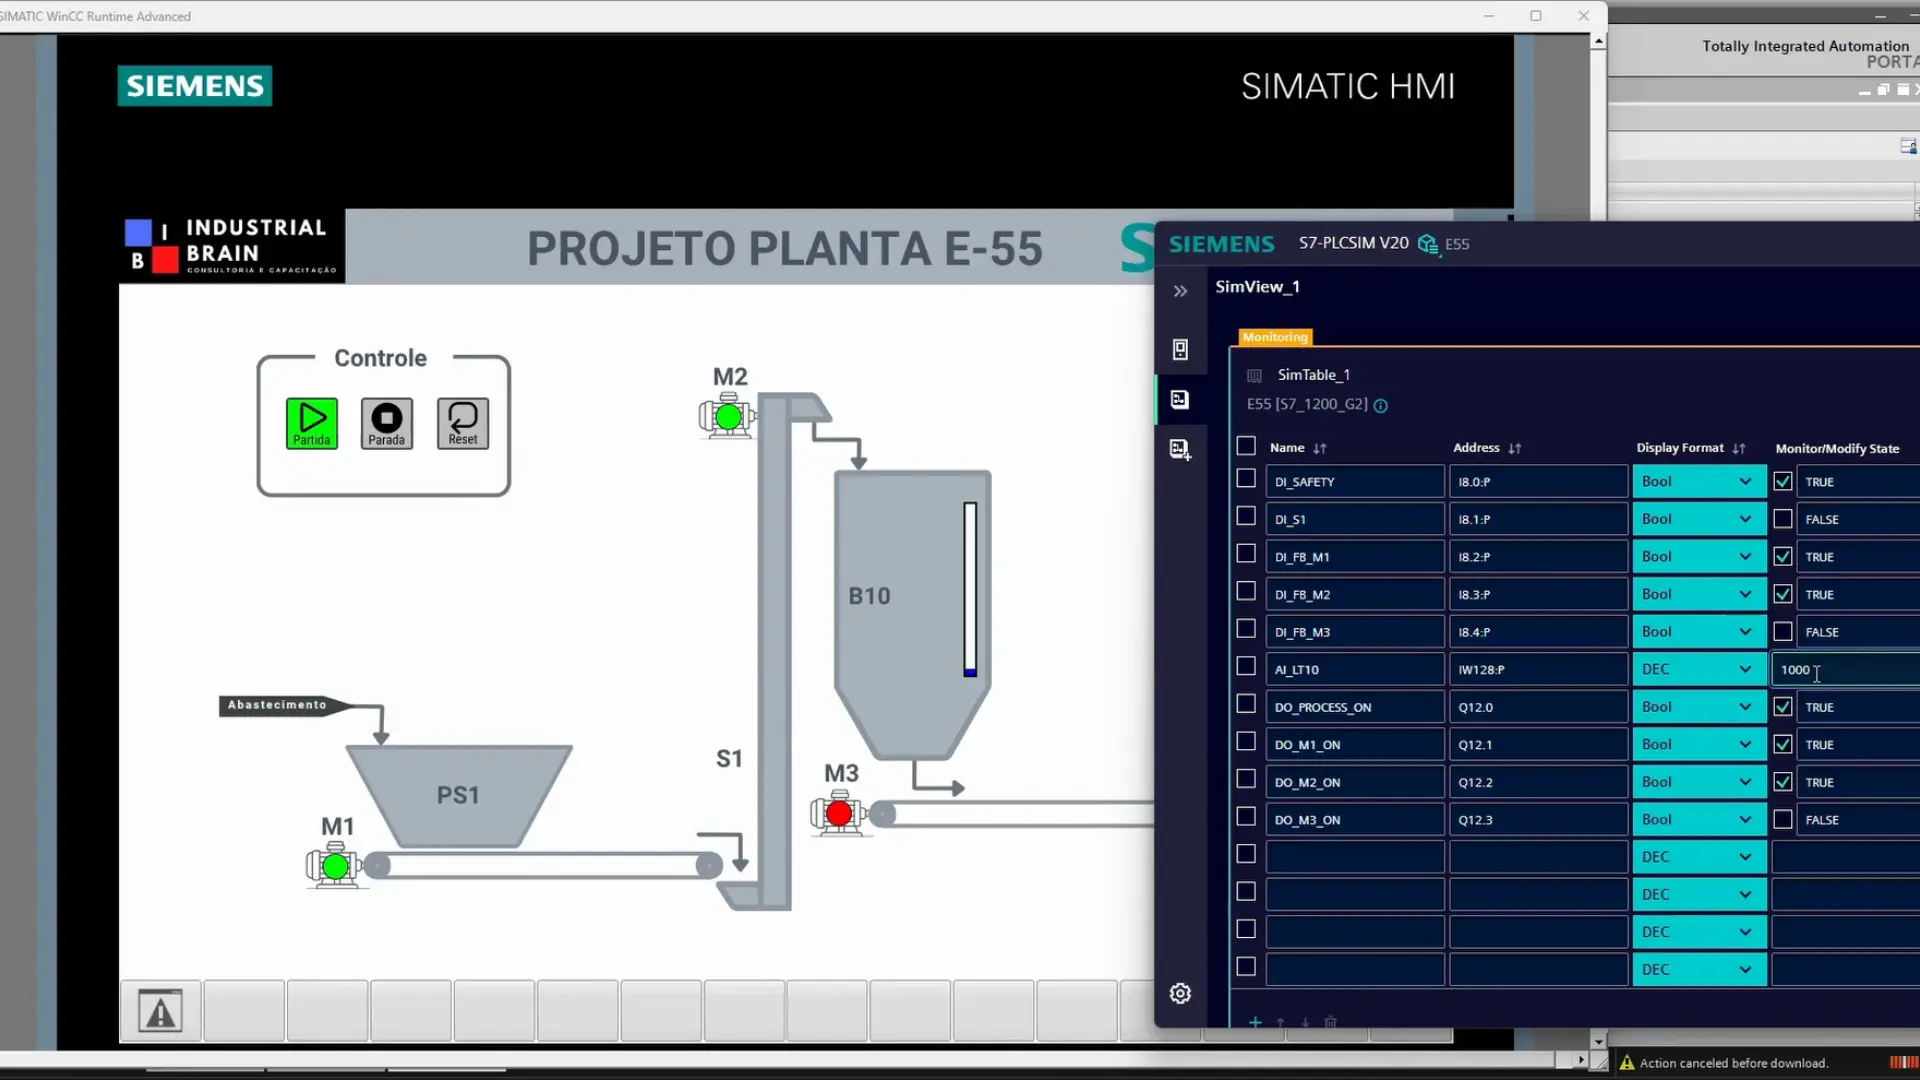Click the Abastecimento supply label
1920x1080 pixels.
tap(285, 706)
